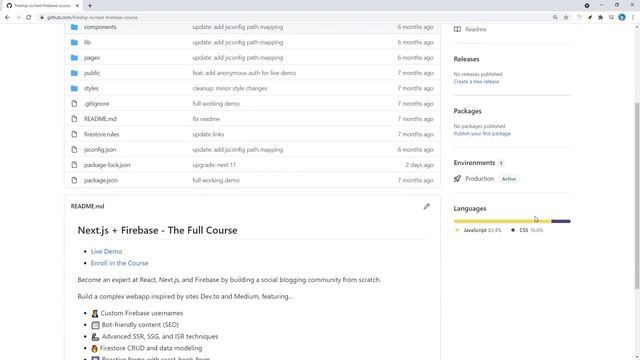Open the Releases section heading
Image resolution: width=640 pixels, height=360 pixels.
click(466, 59)
